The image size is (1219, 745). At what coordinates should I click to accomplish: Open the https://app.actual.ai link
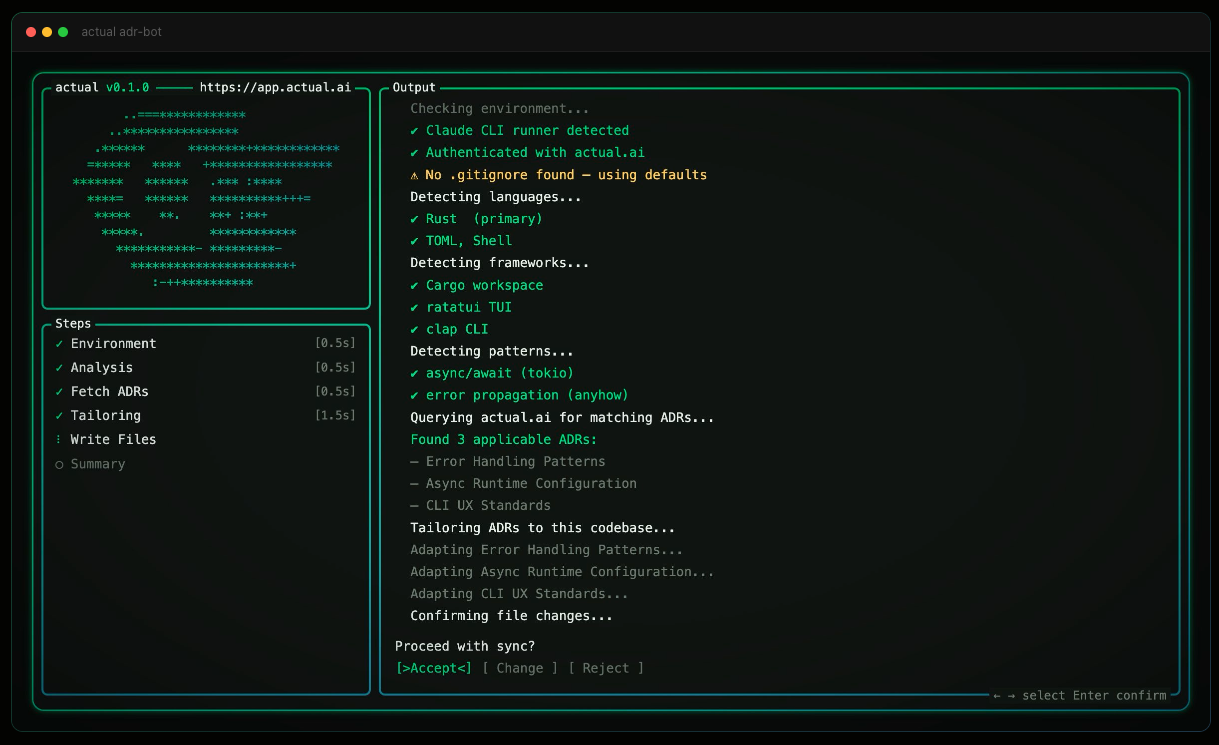275,87
